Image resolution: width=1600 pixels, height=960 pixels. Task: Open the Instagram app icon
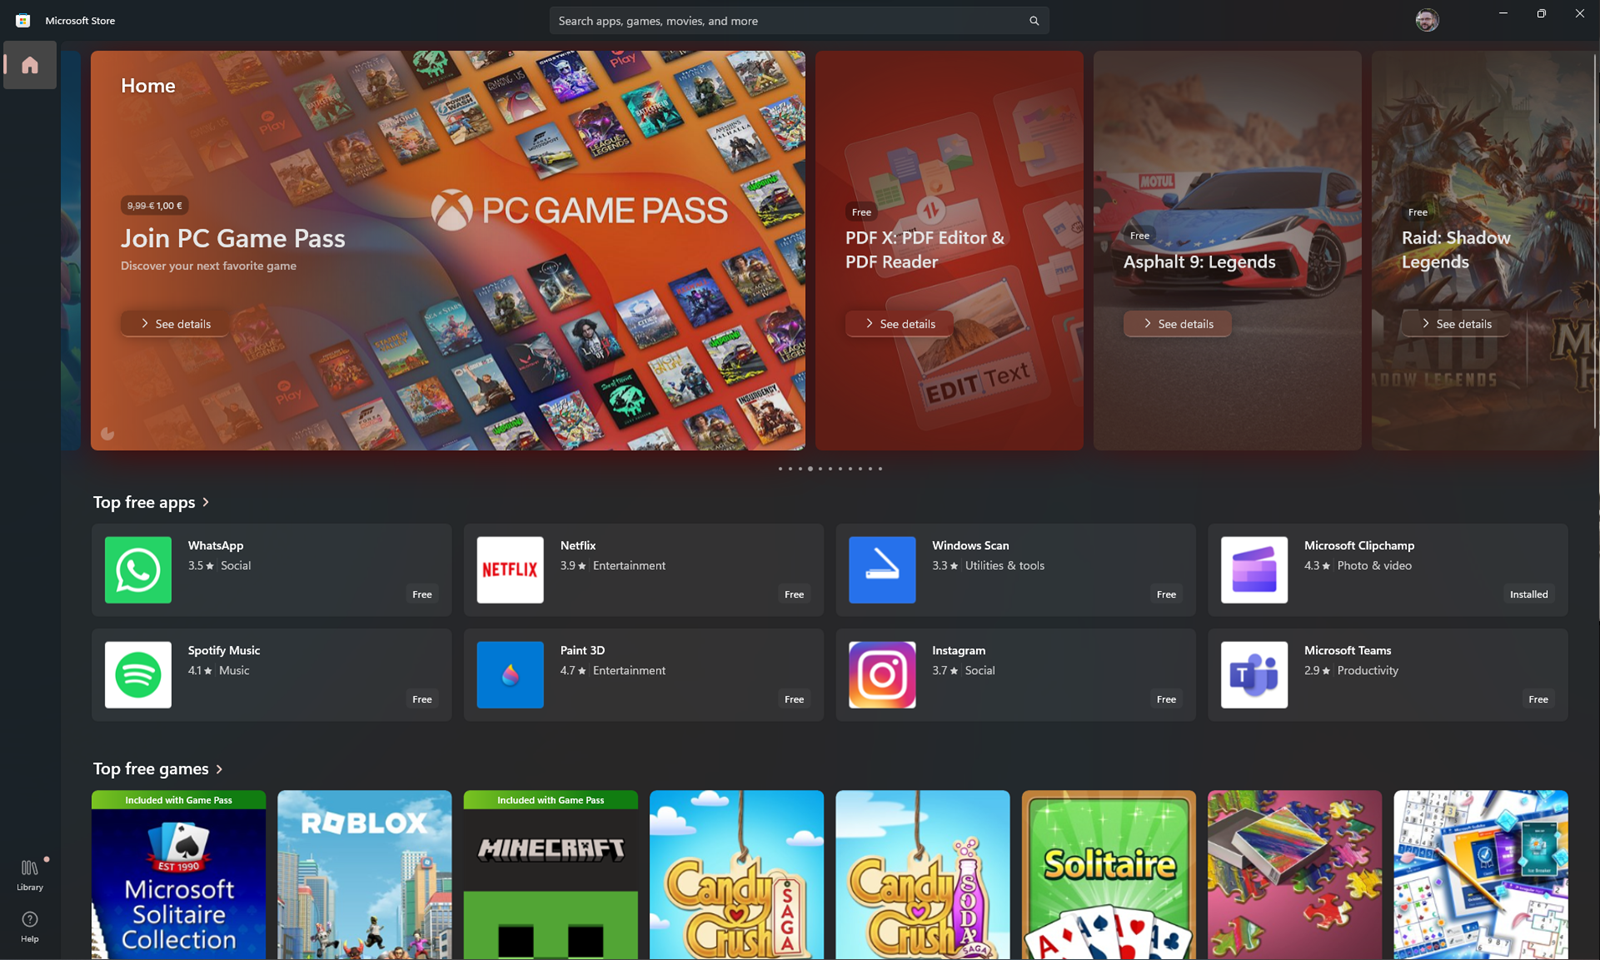point(882,675)
